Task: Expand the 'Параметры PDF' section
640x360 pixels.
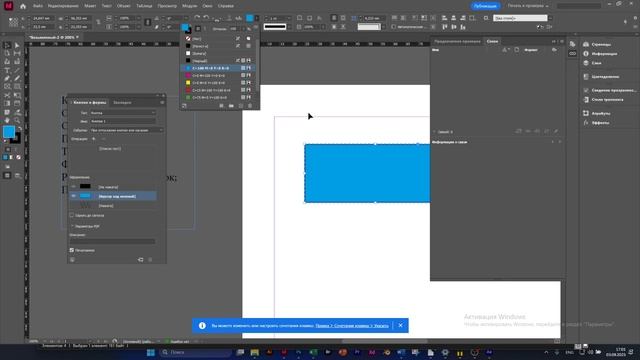Action: pos(72,226)
